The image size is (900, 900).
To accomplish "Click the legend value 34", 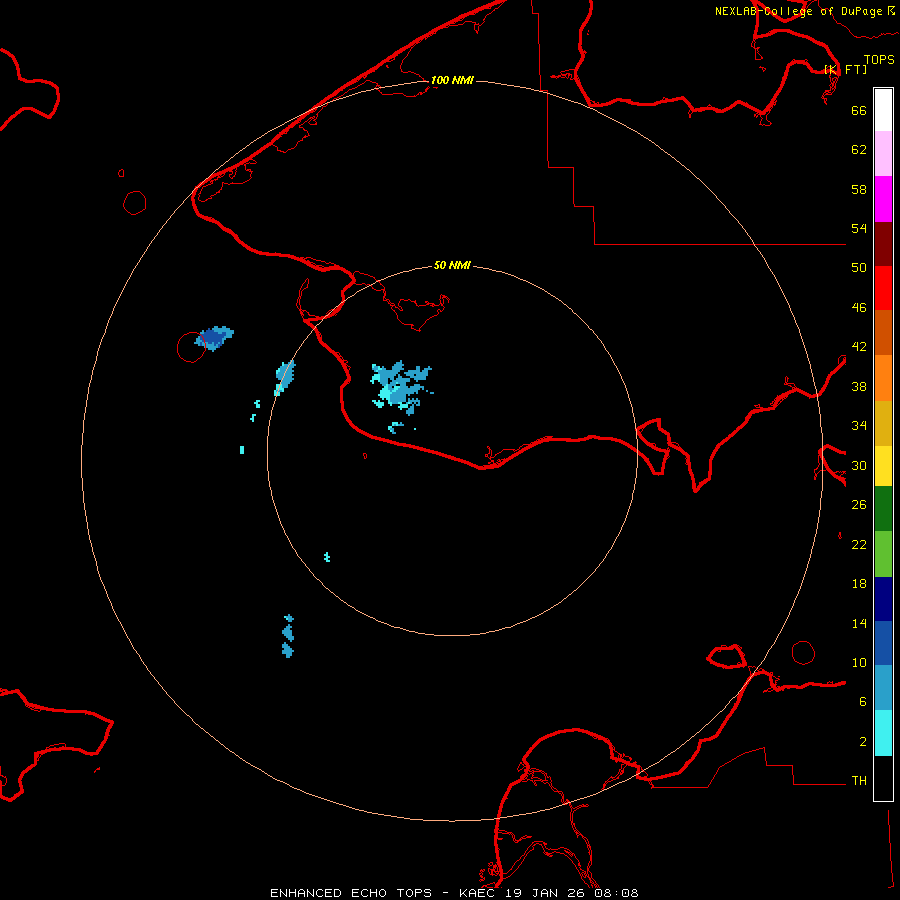I will [x=859, y=425].
